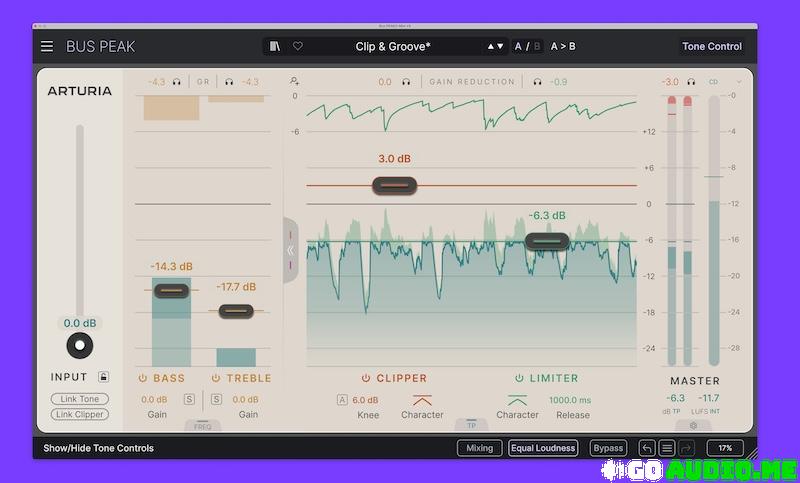
Task: Solo the Treble band with S button
Action: [x=216, y=399]
